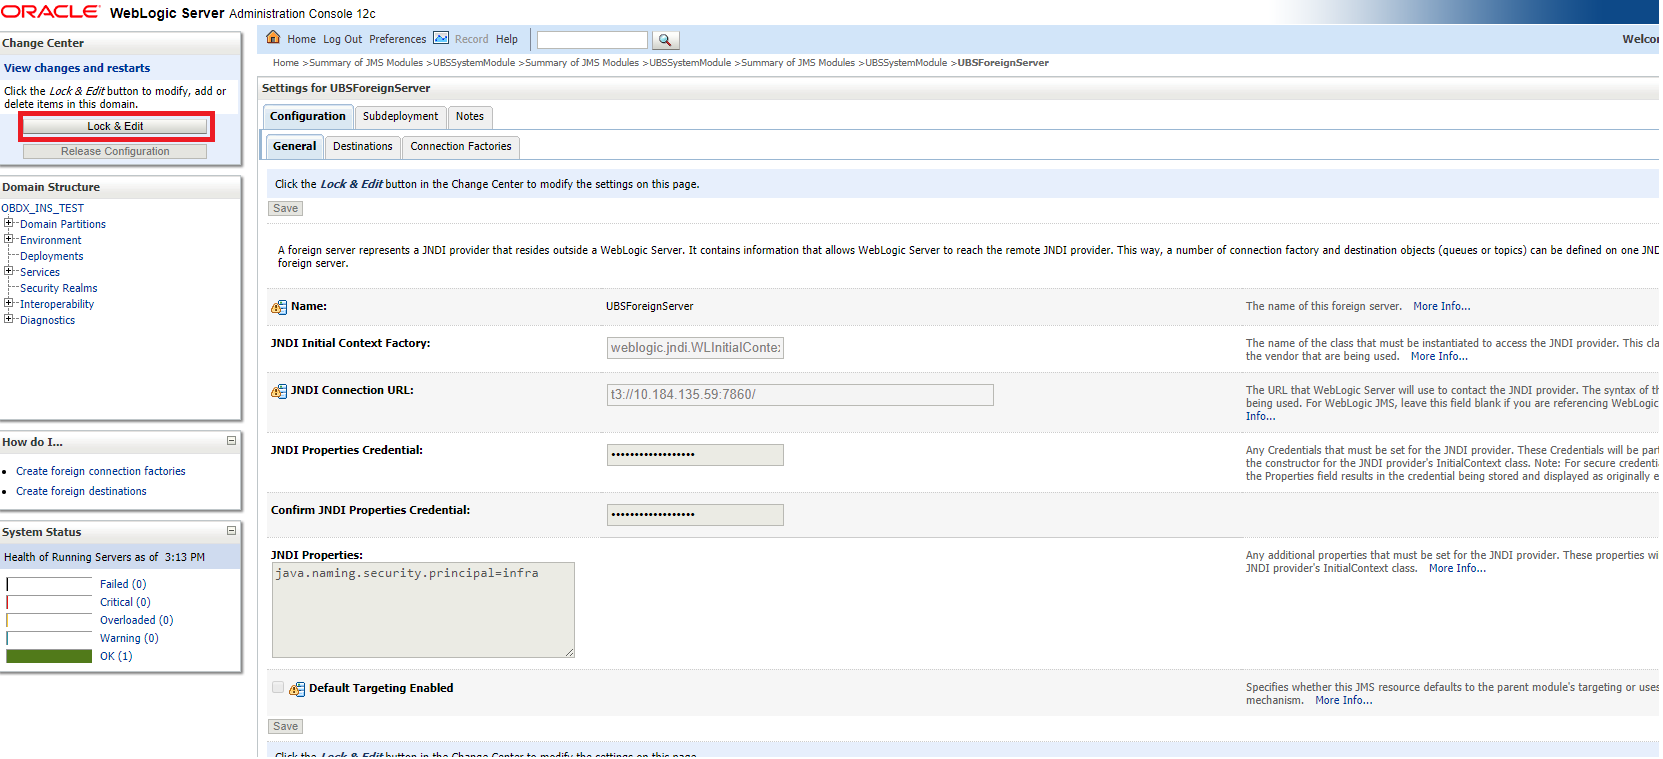Screen dimensions: 1663x759
Task: Click More Info for Default Targeting
Action: click(1343, 700)
